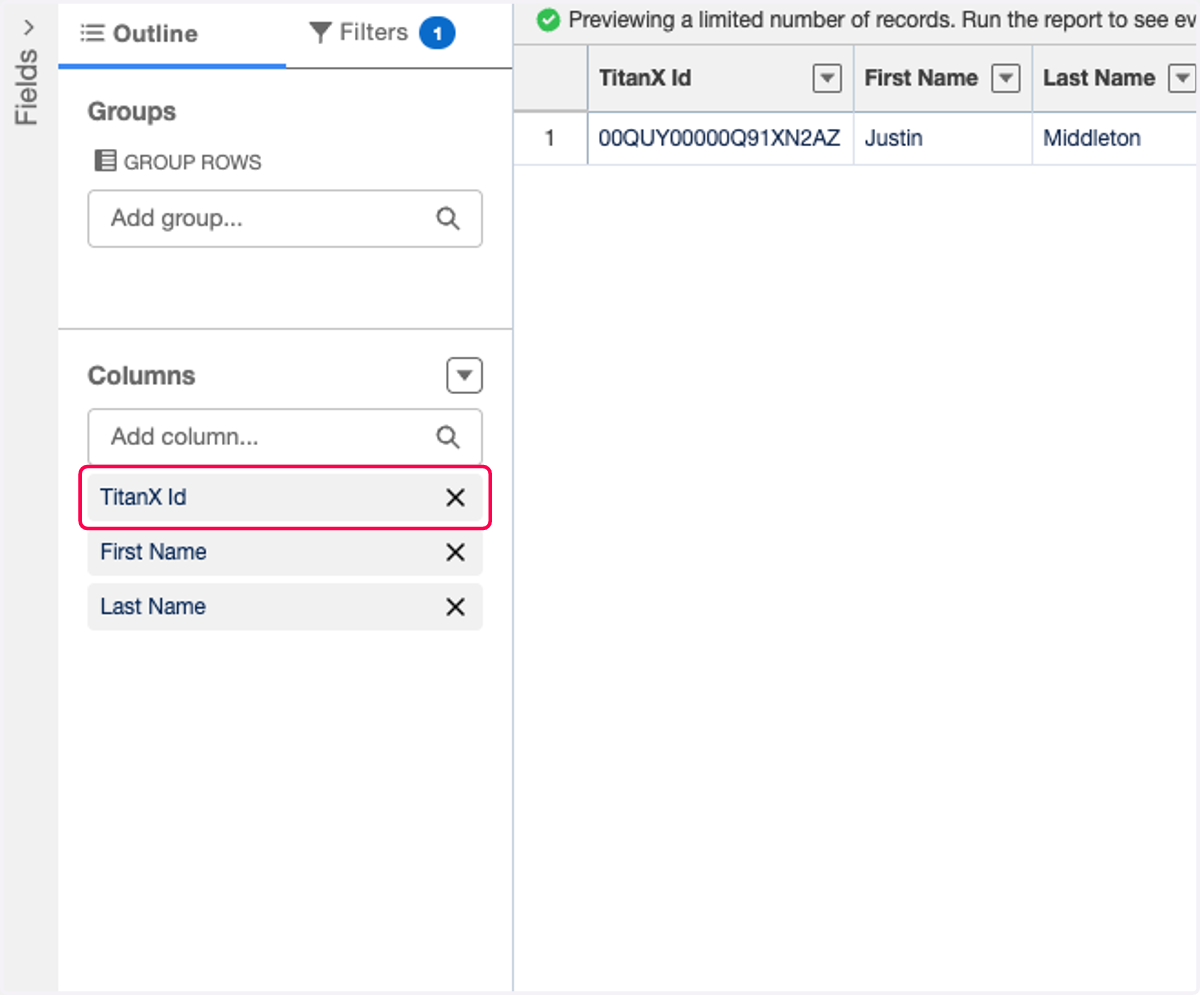Select the First Name column item
This screenshot has width=1200, height=995.
(285, 552)
